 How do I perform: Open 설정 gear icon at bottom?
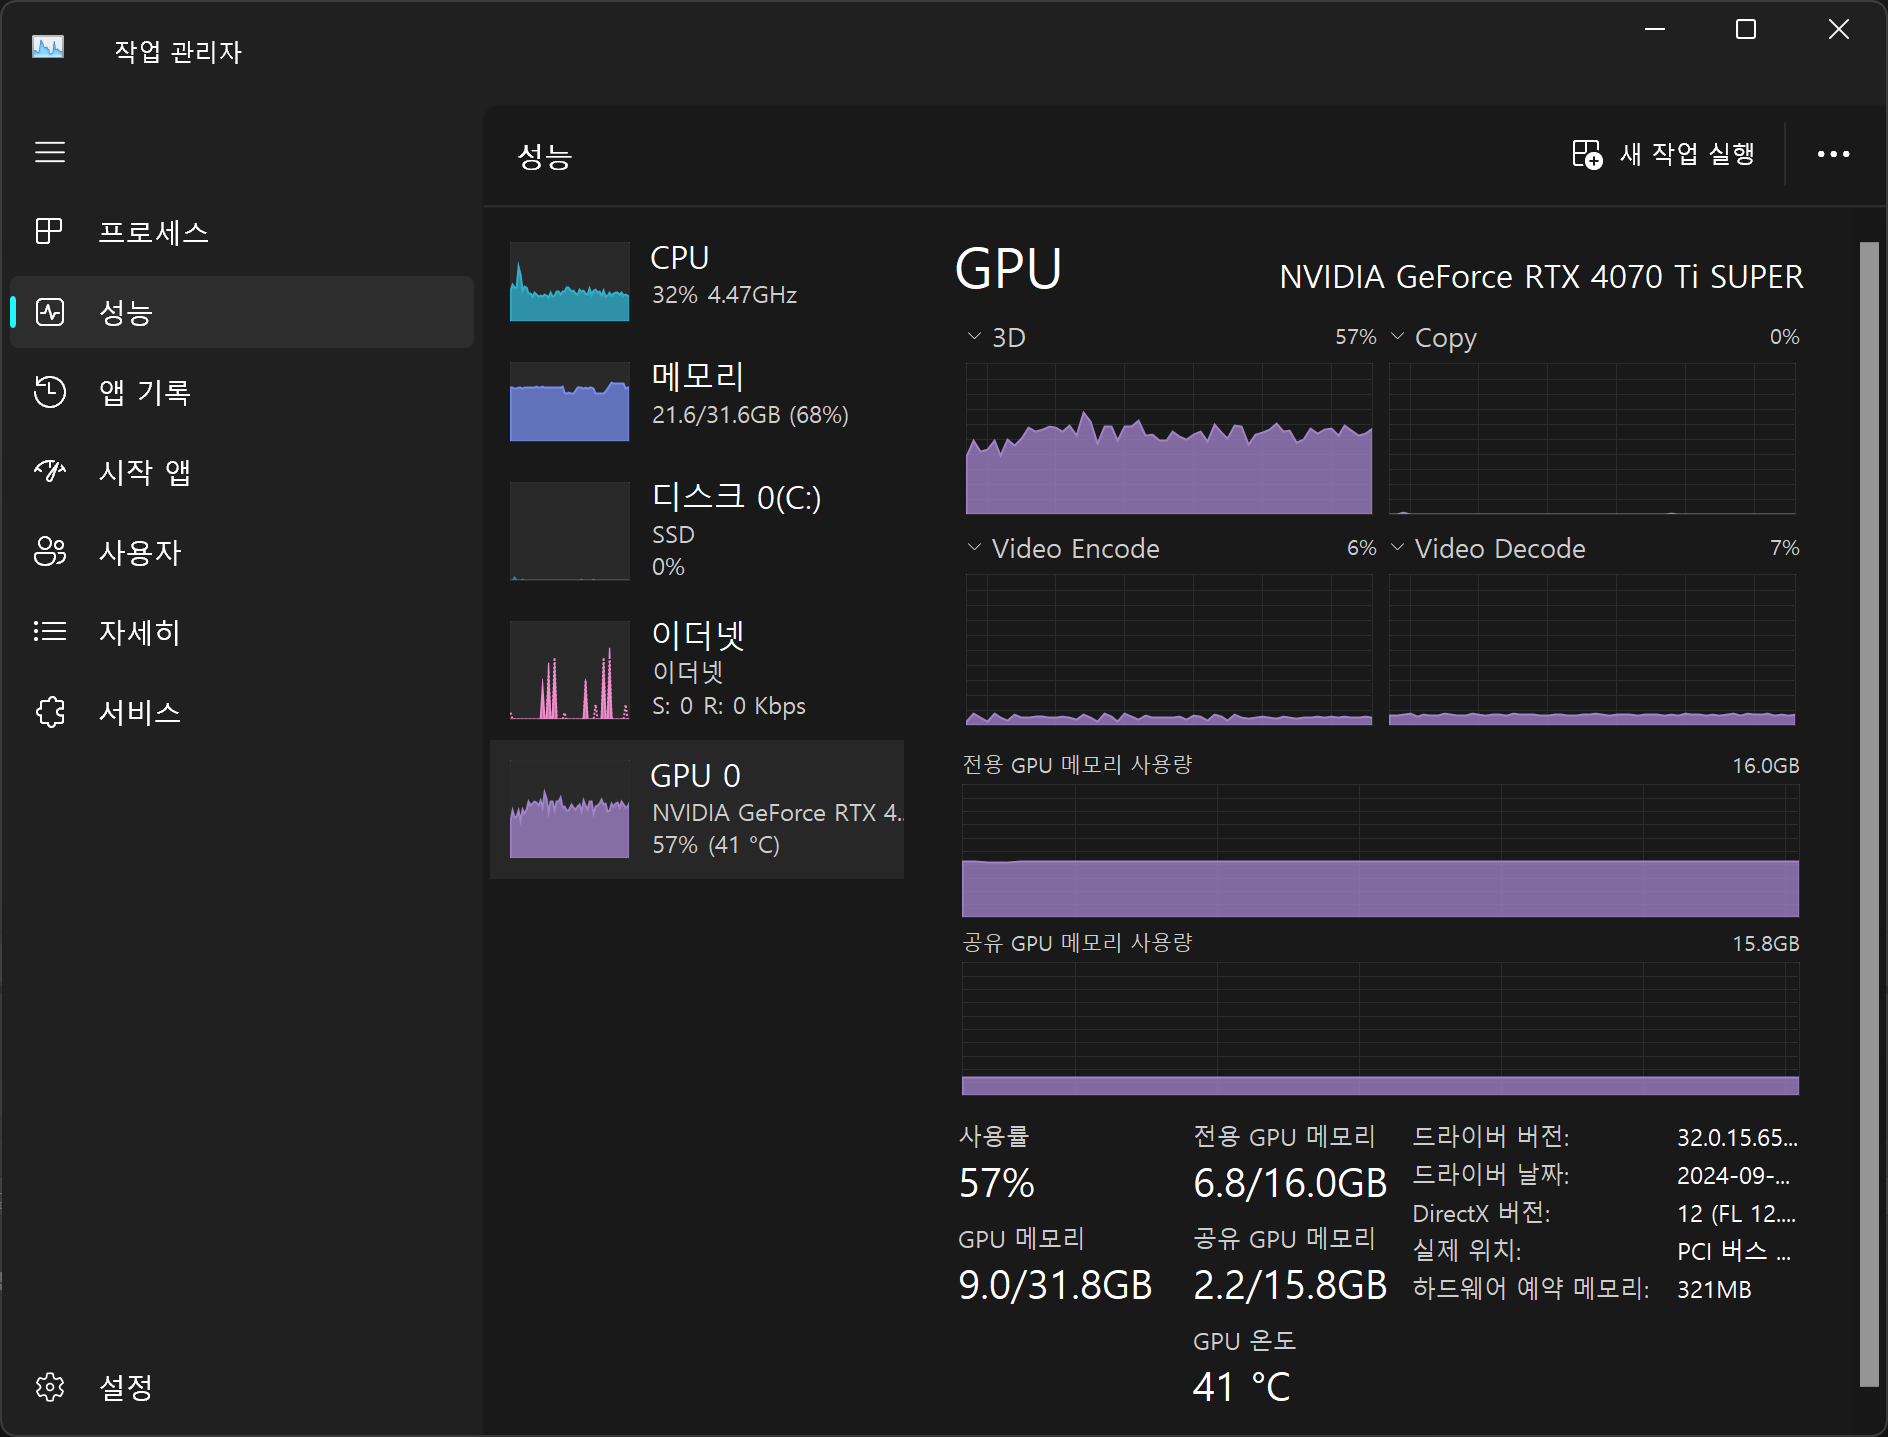coord(49,1387)
